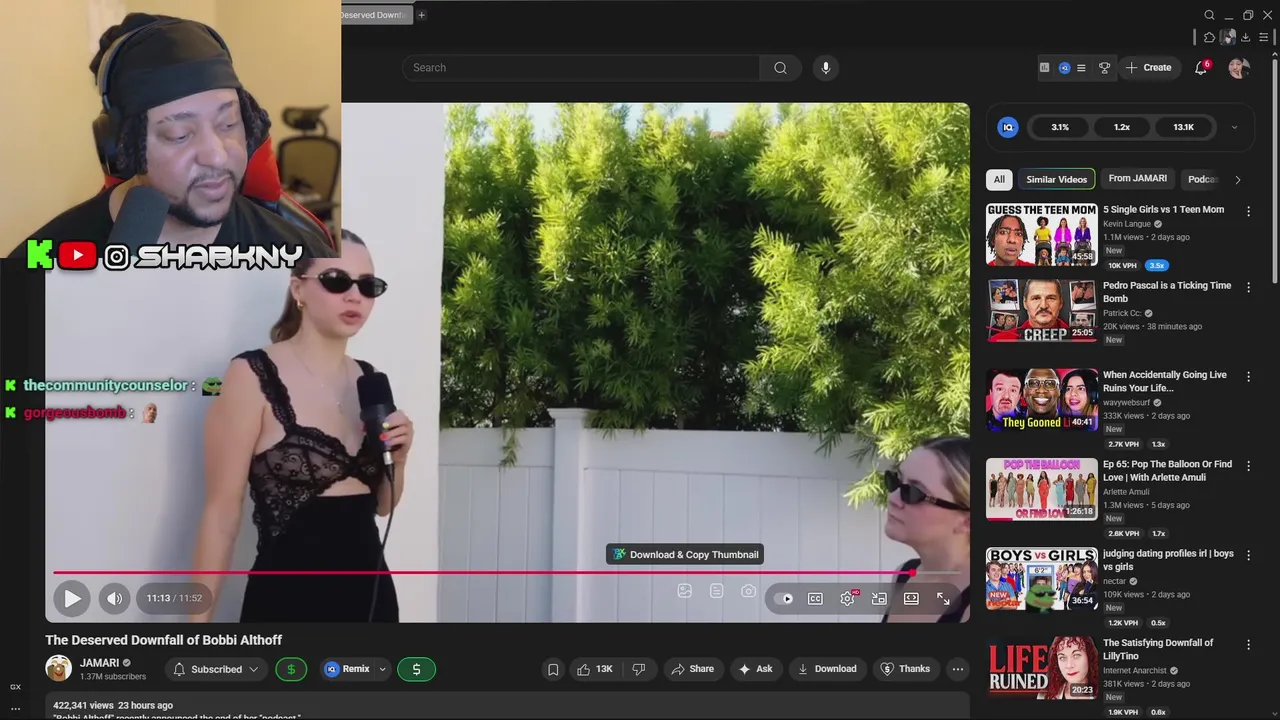The height and width of the screenshot is (720, 1280).
Task: Open the trophy icon in header
Action: (1105, 68)
